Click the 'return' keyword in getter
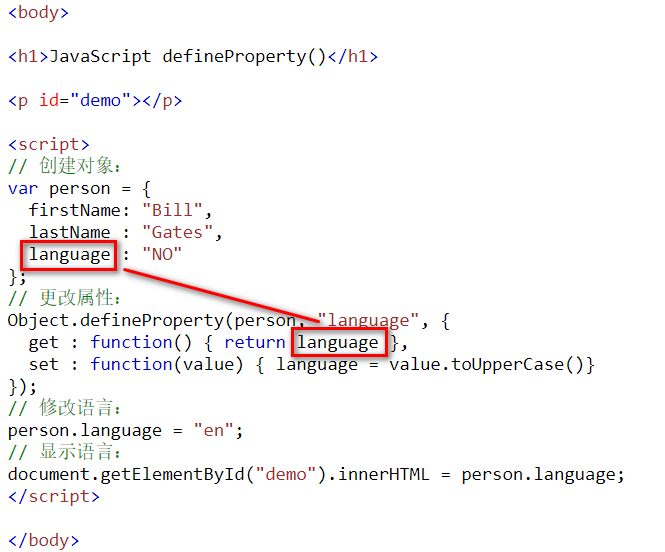 pos(254,343)
